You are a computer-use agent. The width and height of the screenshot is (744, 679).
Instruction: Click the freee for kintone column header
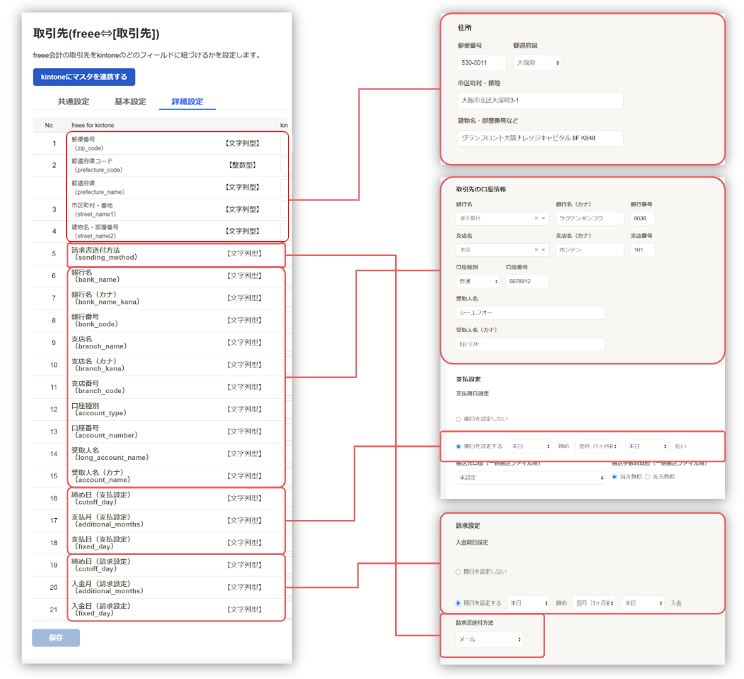tap(93, 125)
